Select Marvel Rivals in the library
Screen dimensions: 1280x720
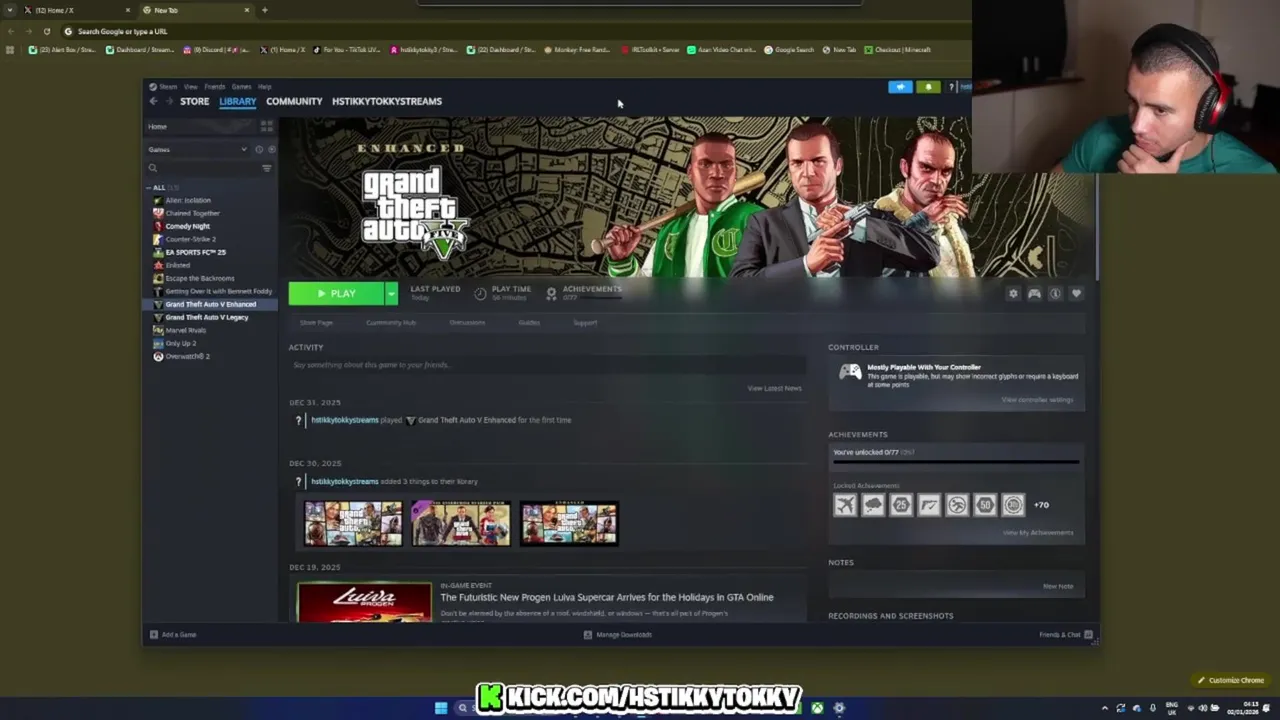pos(185,330)
